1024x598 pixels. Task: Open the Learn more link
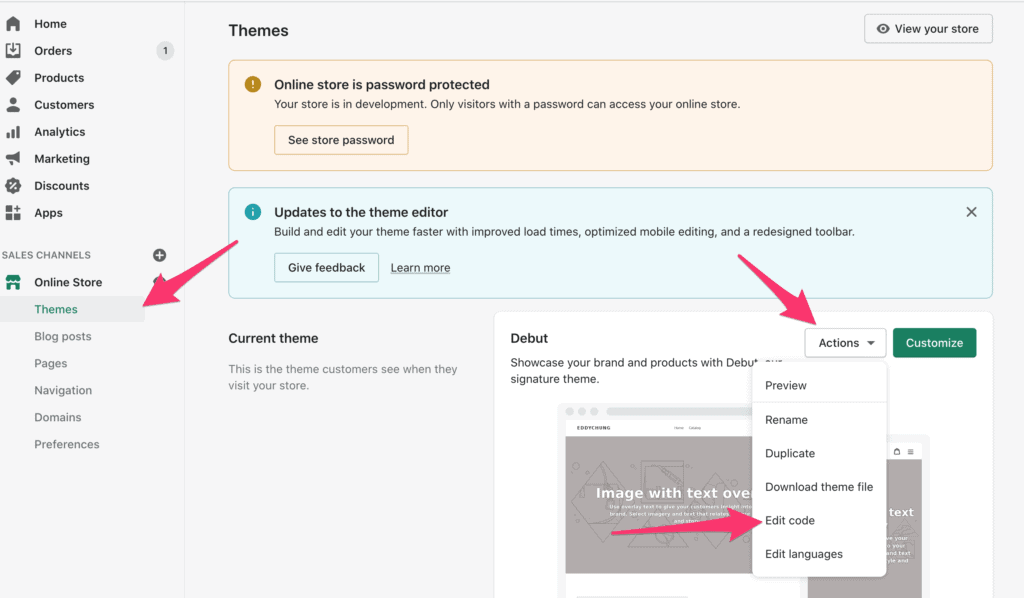point(419,267)
